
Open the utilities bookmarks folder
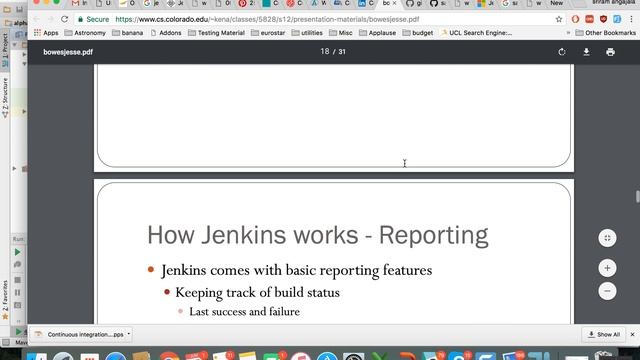click(307, 33)
